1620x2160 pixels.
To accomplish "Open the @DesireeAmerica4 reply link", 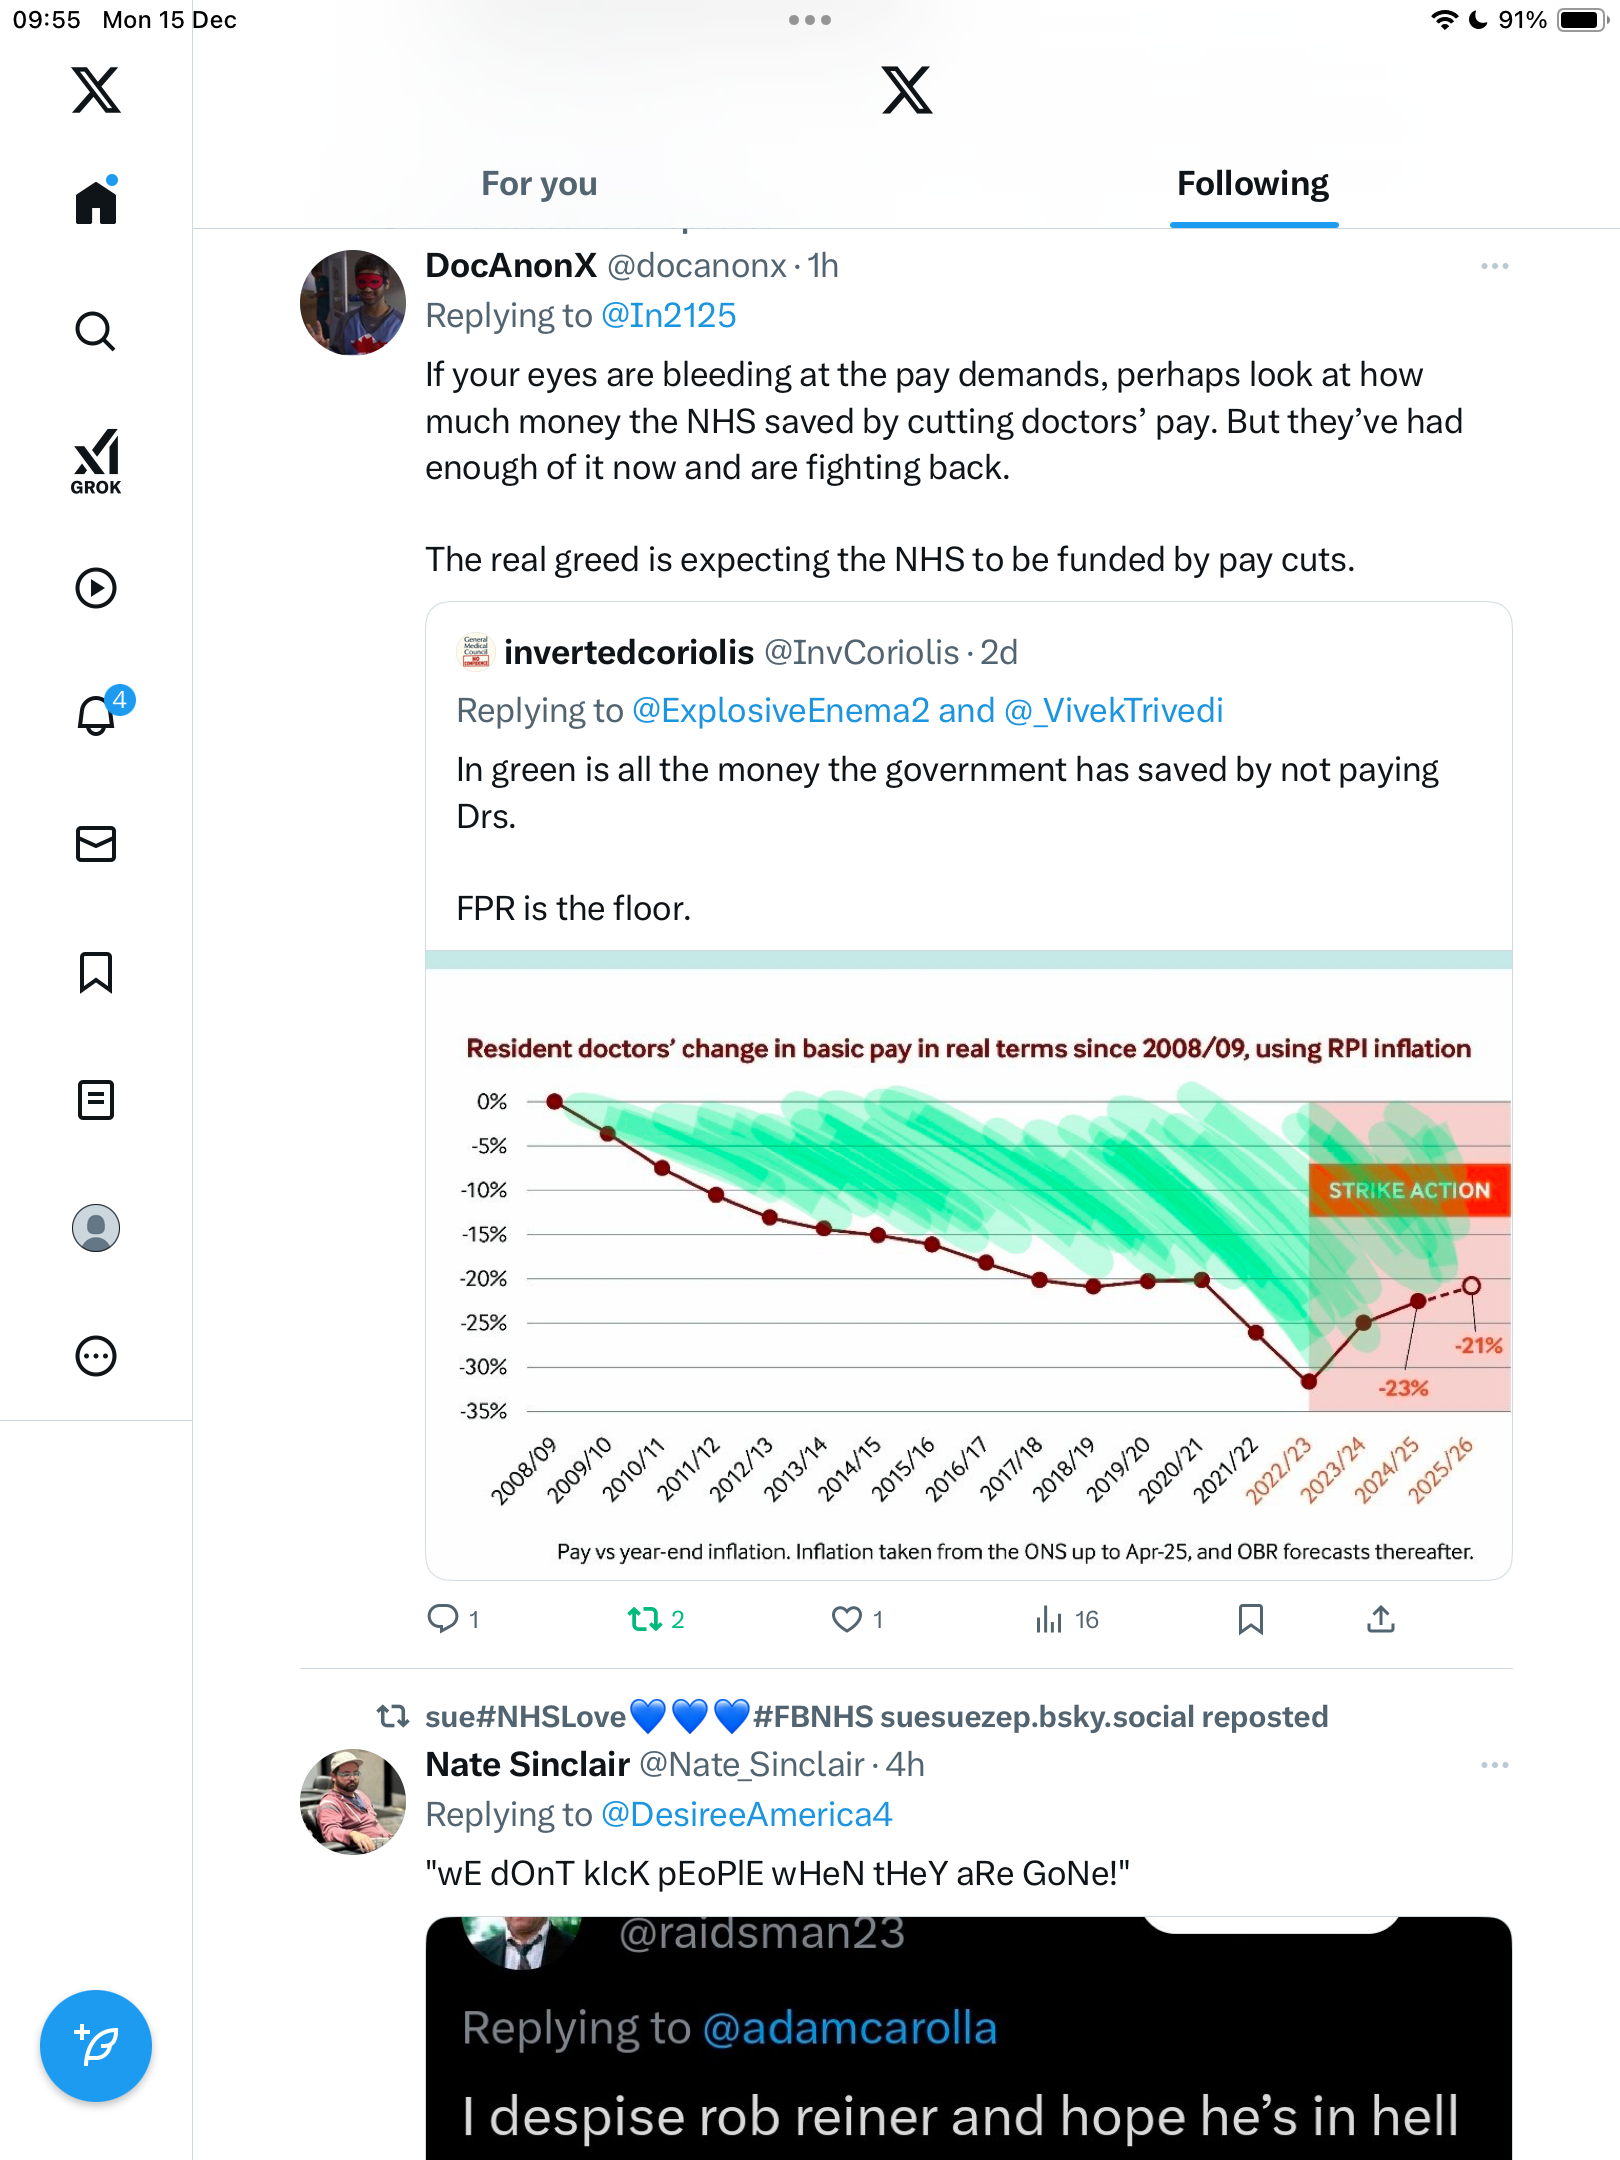I will pos(746,1815).
